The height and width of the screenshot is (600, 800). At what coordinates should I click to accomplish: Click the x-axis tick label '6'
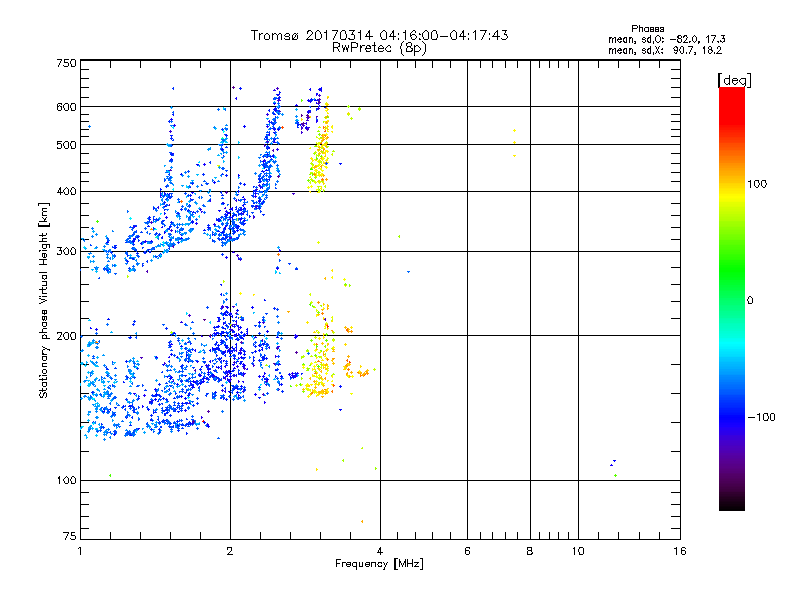[x=467, y=551]
